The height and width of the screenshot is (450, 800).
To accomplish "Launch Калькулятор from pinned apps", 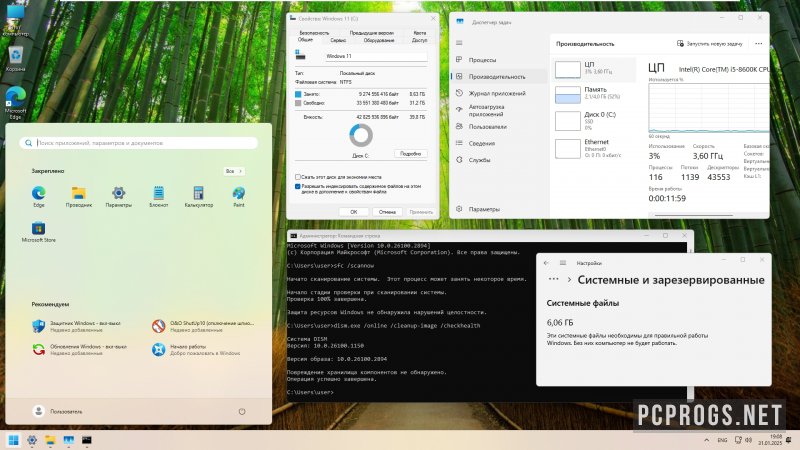I will tap(198, 196).
